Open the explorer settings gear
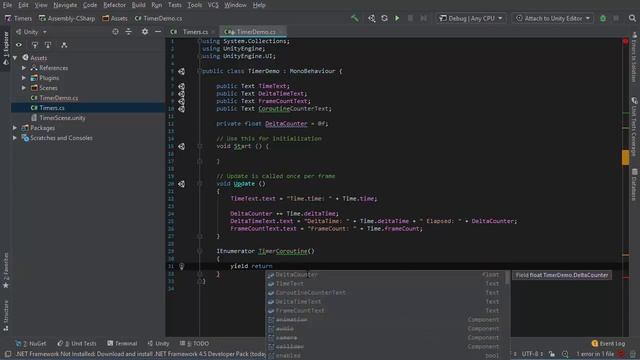The height and width of the screenshot is (360, 640). point(145,31)
